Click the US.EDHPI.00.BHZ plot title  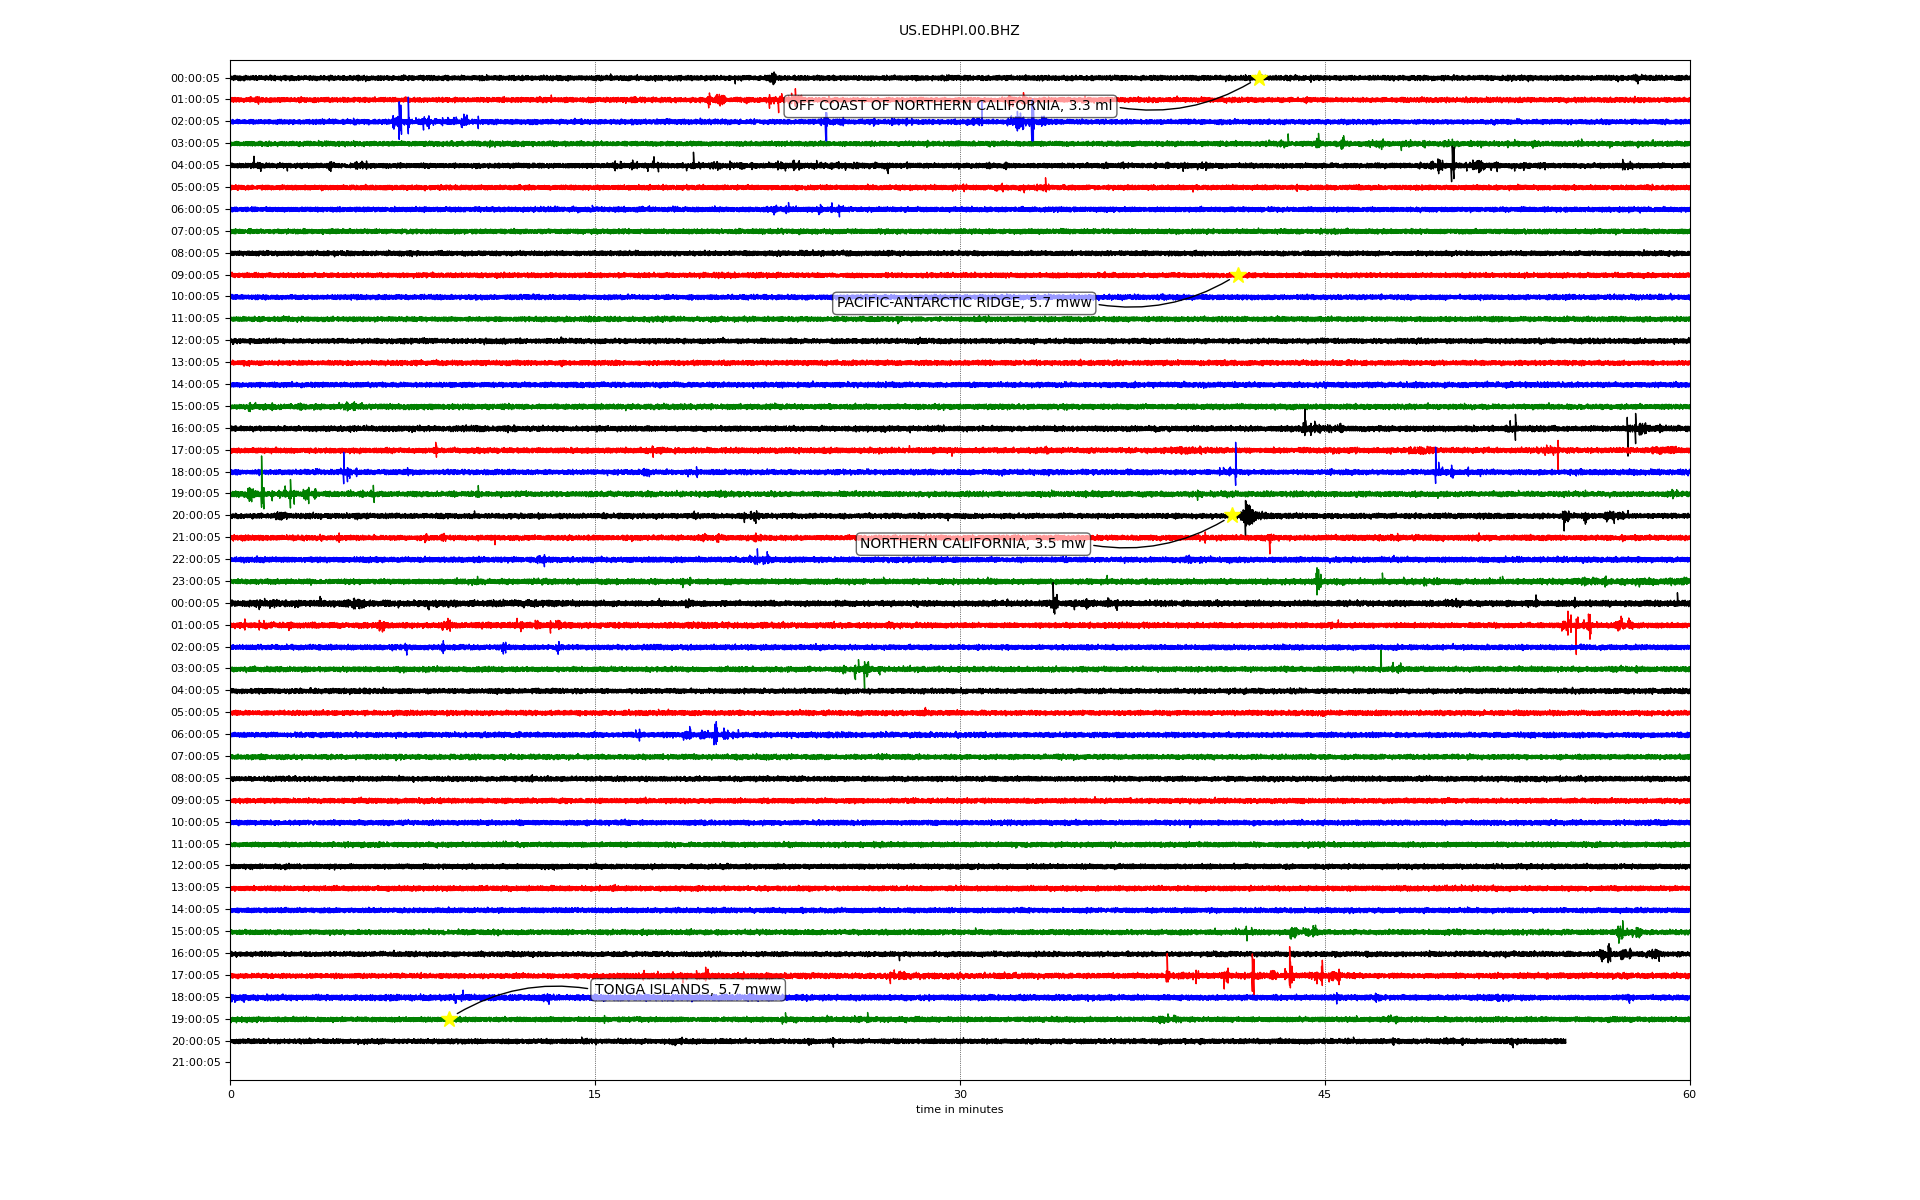(x=958, y=31)
